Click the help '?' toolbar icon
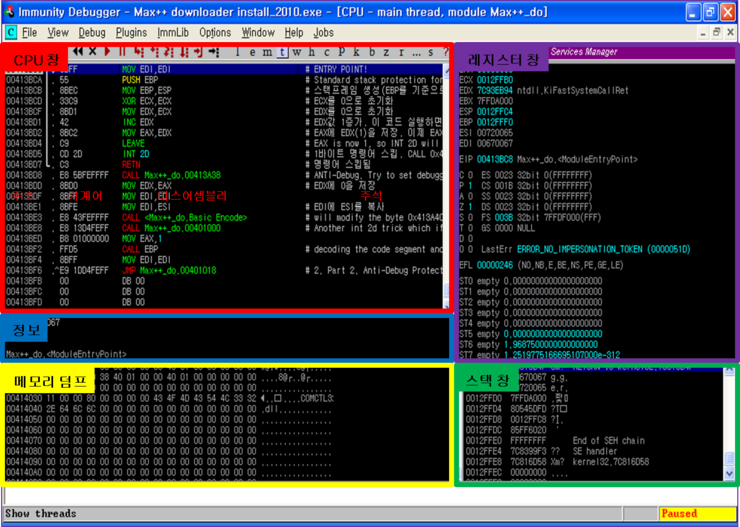The width and height of the screenshot is (740, 527). [x=445, y=52]
